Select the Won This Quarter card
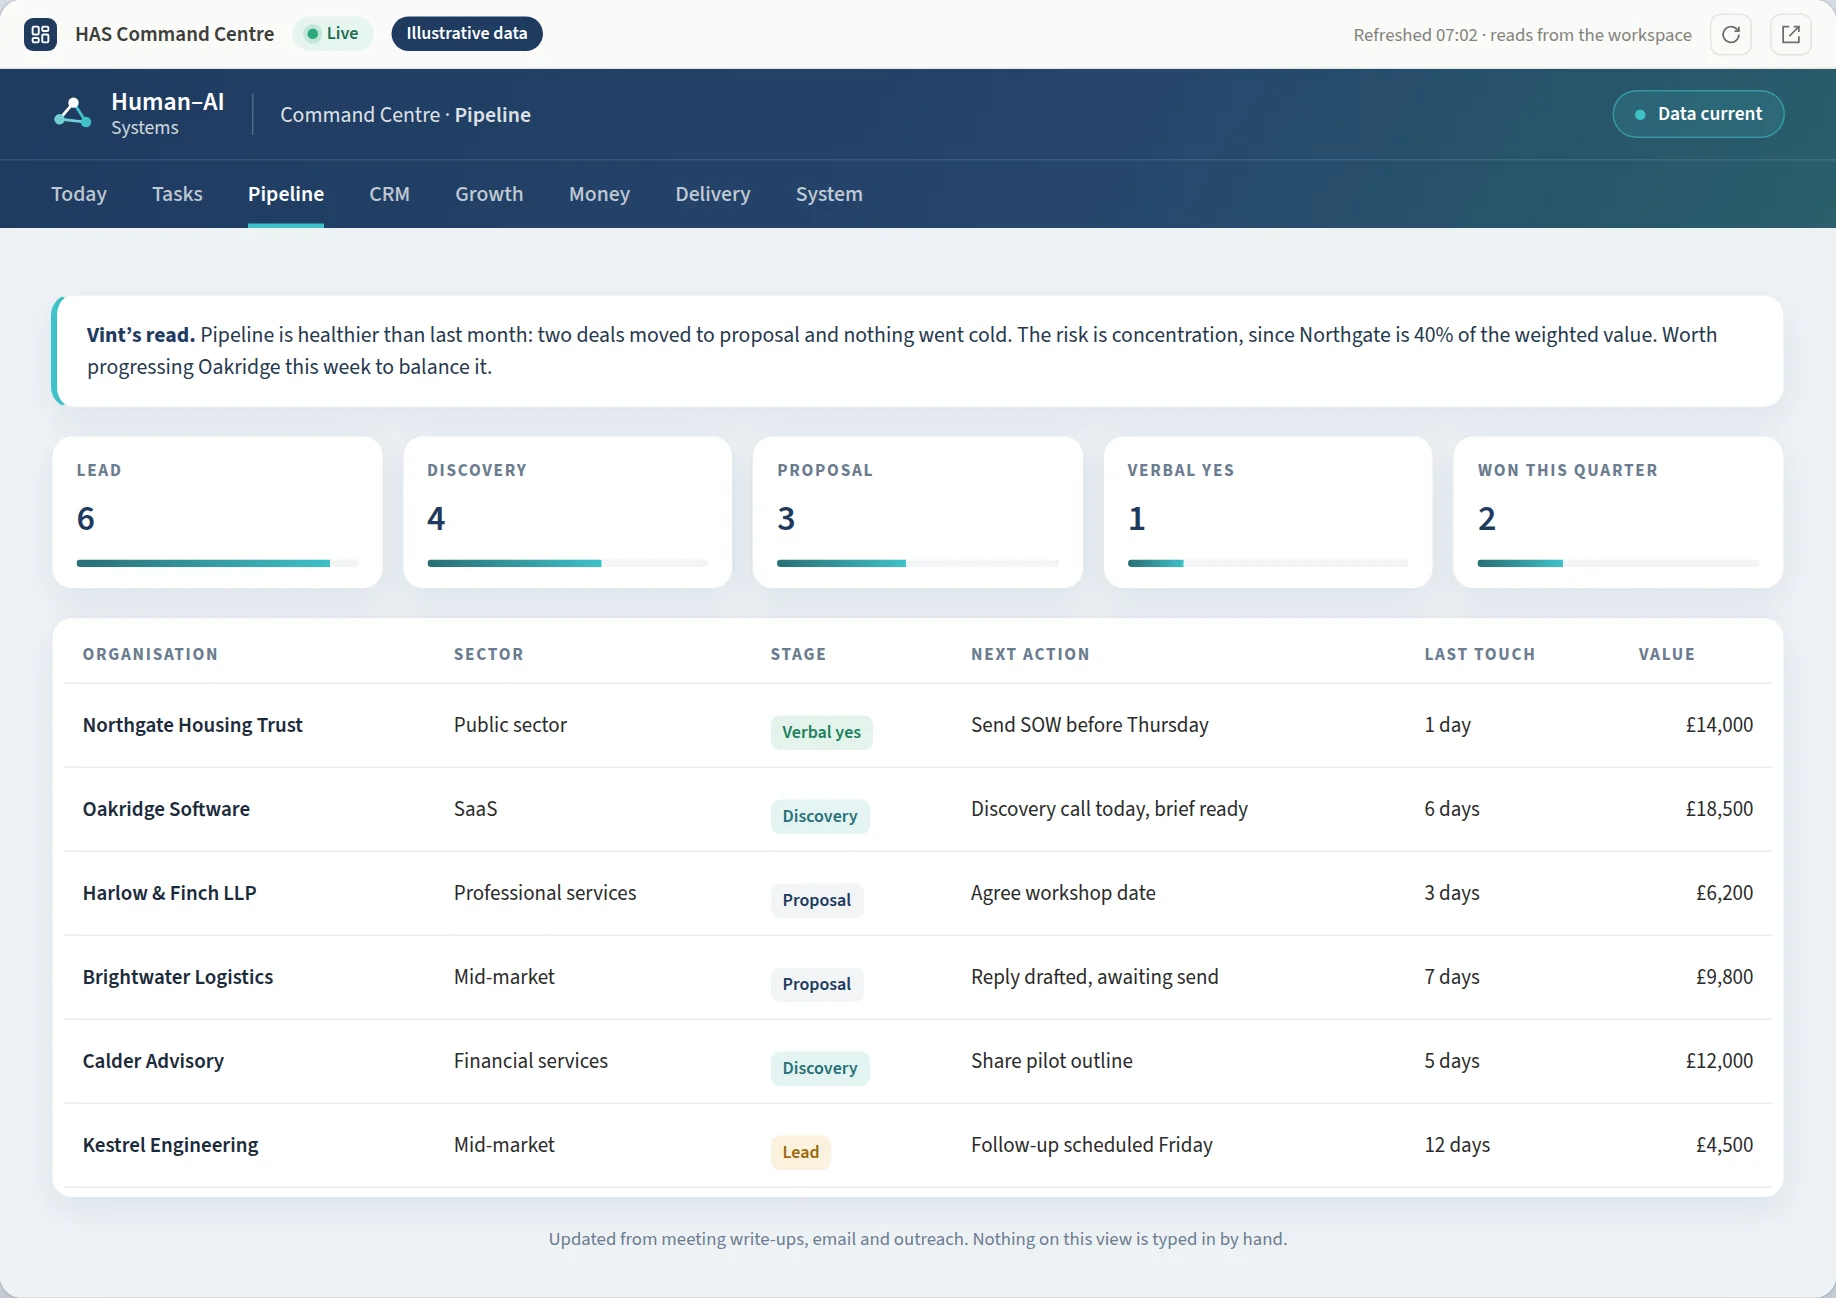 coord(1617,512)
